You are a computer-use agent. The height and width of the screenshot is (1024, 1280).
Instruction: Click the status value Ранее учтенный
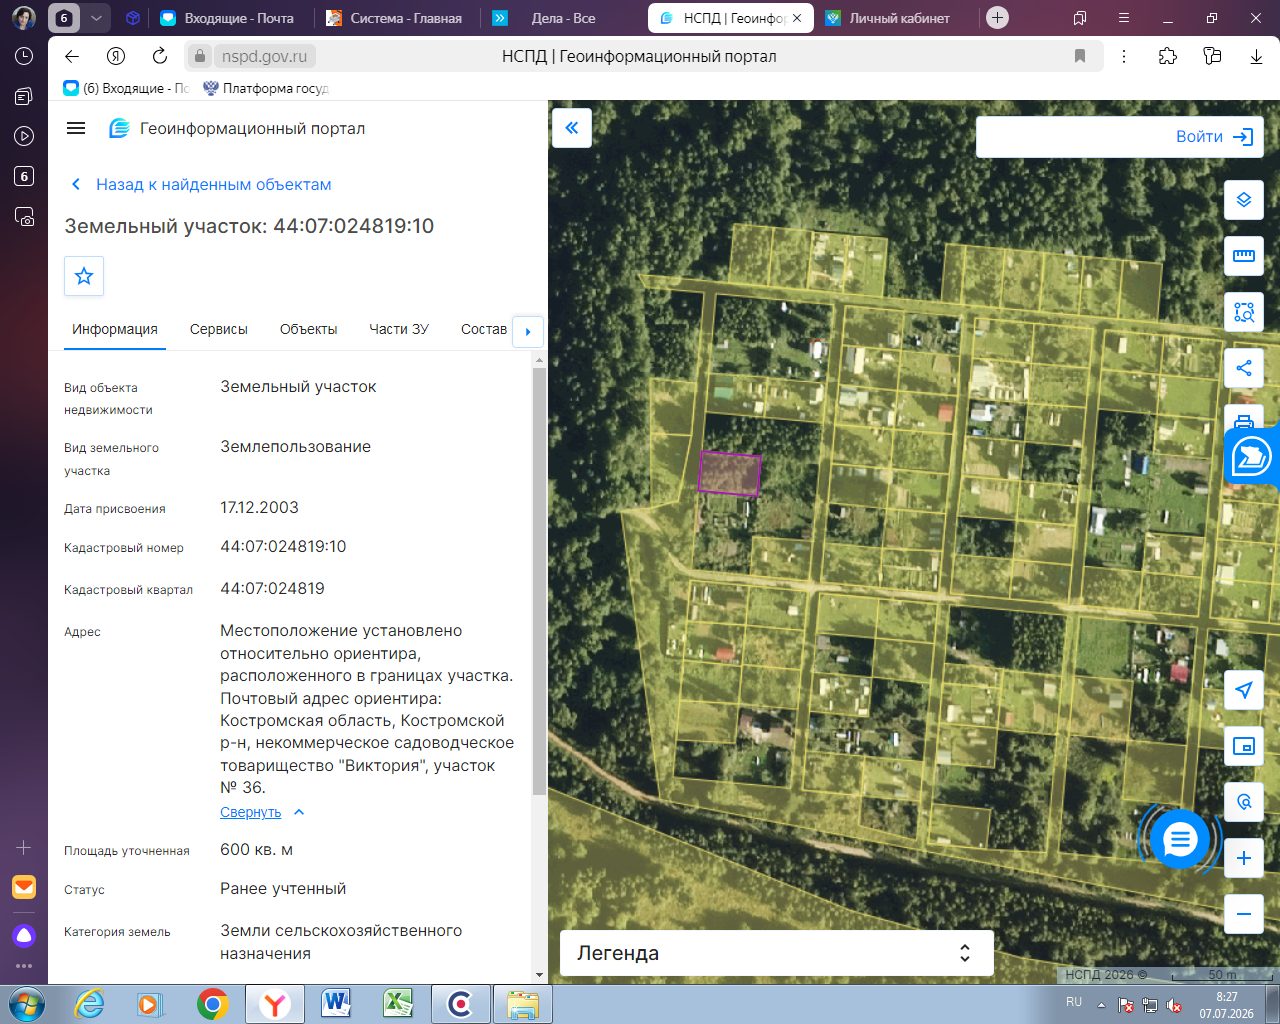(283, 888)
